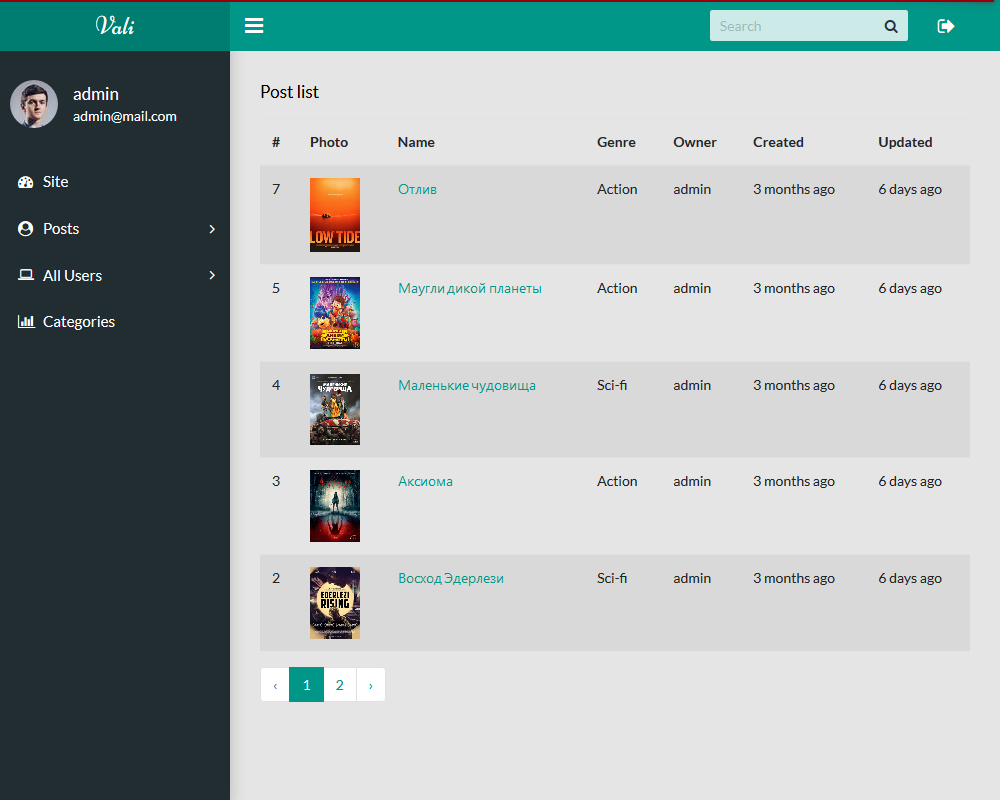Open the Posts menu item
Screen dimensions: 1000x800
115,229
